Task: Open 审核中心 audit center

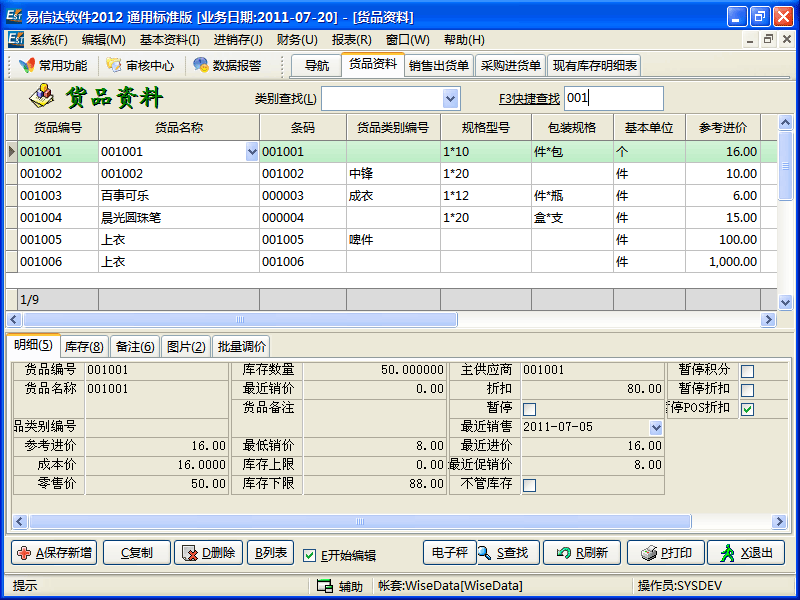Action: point(140,66)
